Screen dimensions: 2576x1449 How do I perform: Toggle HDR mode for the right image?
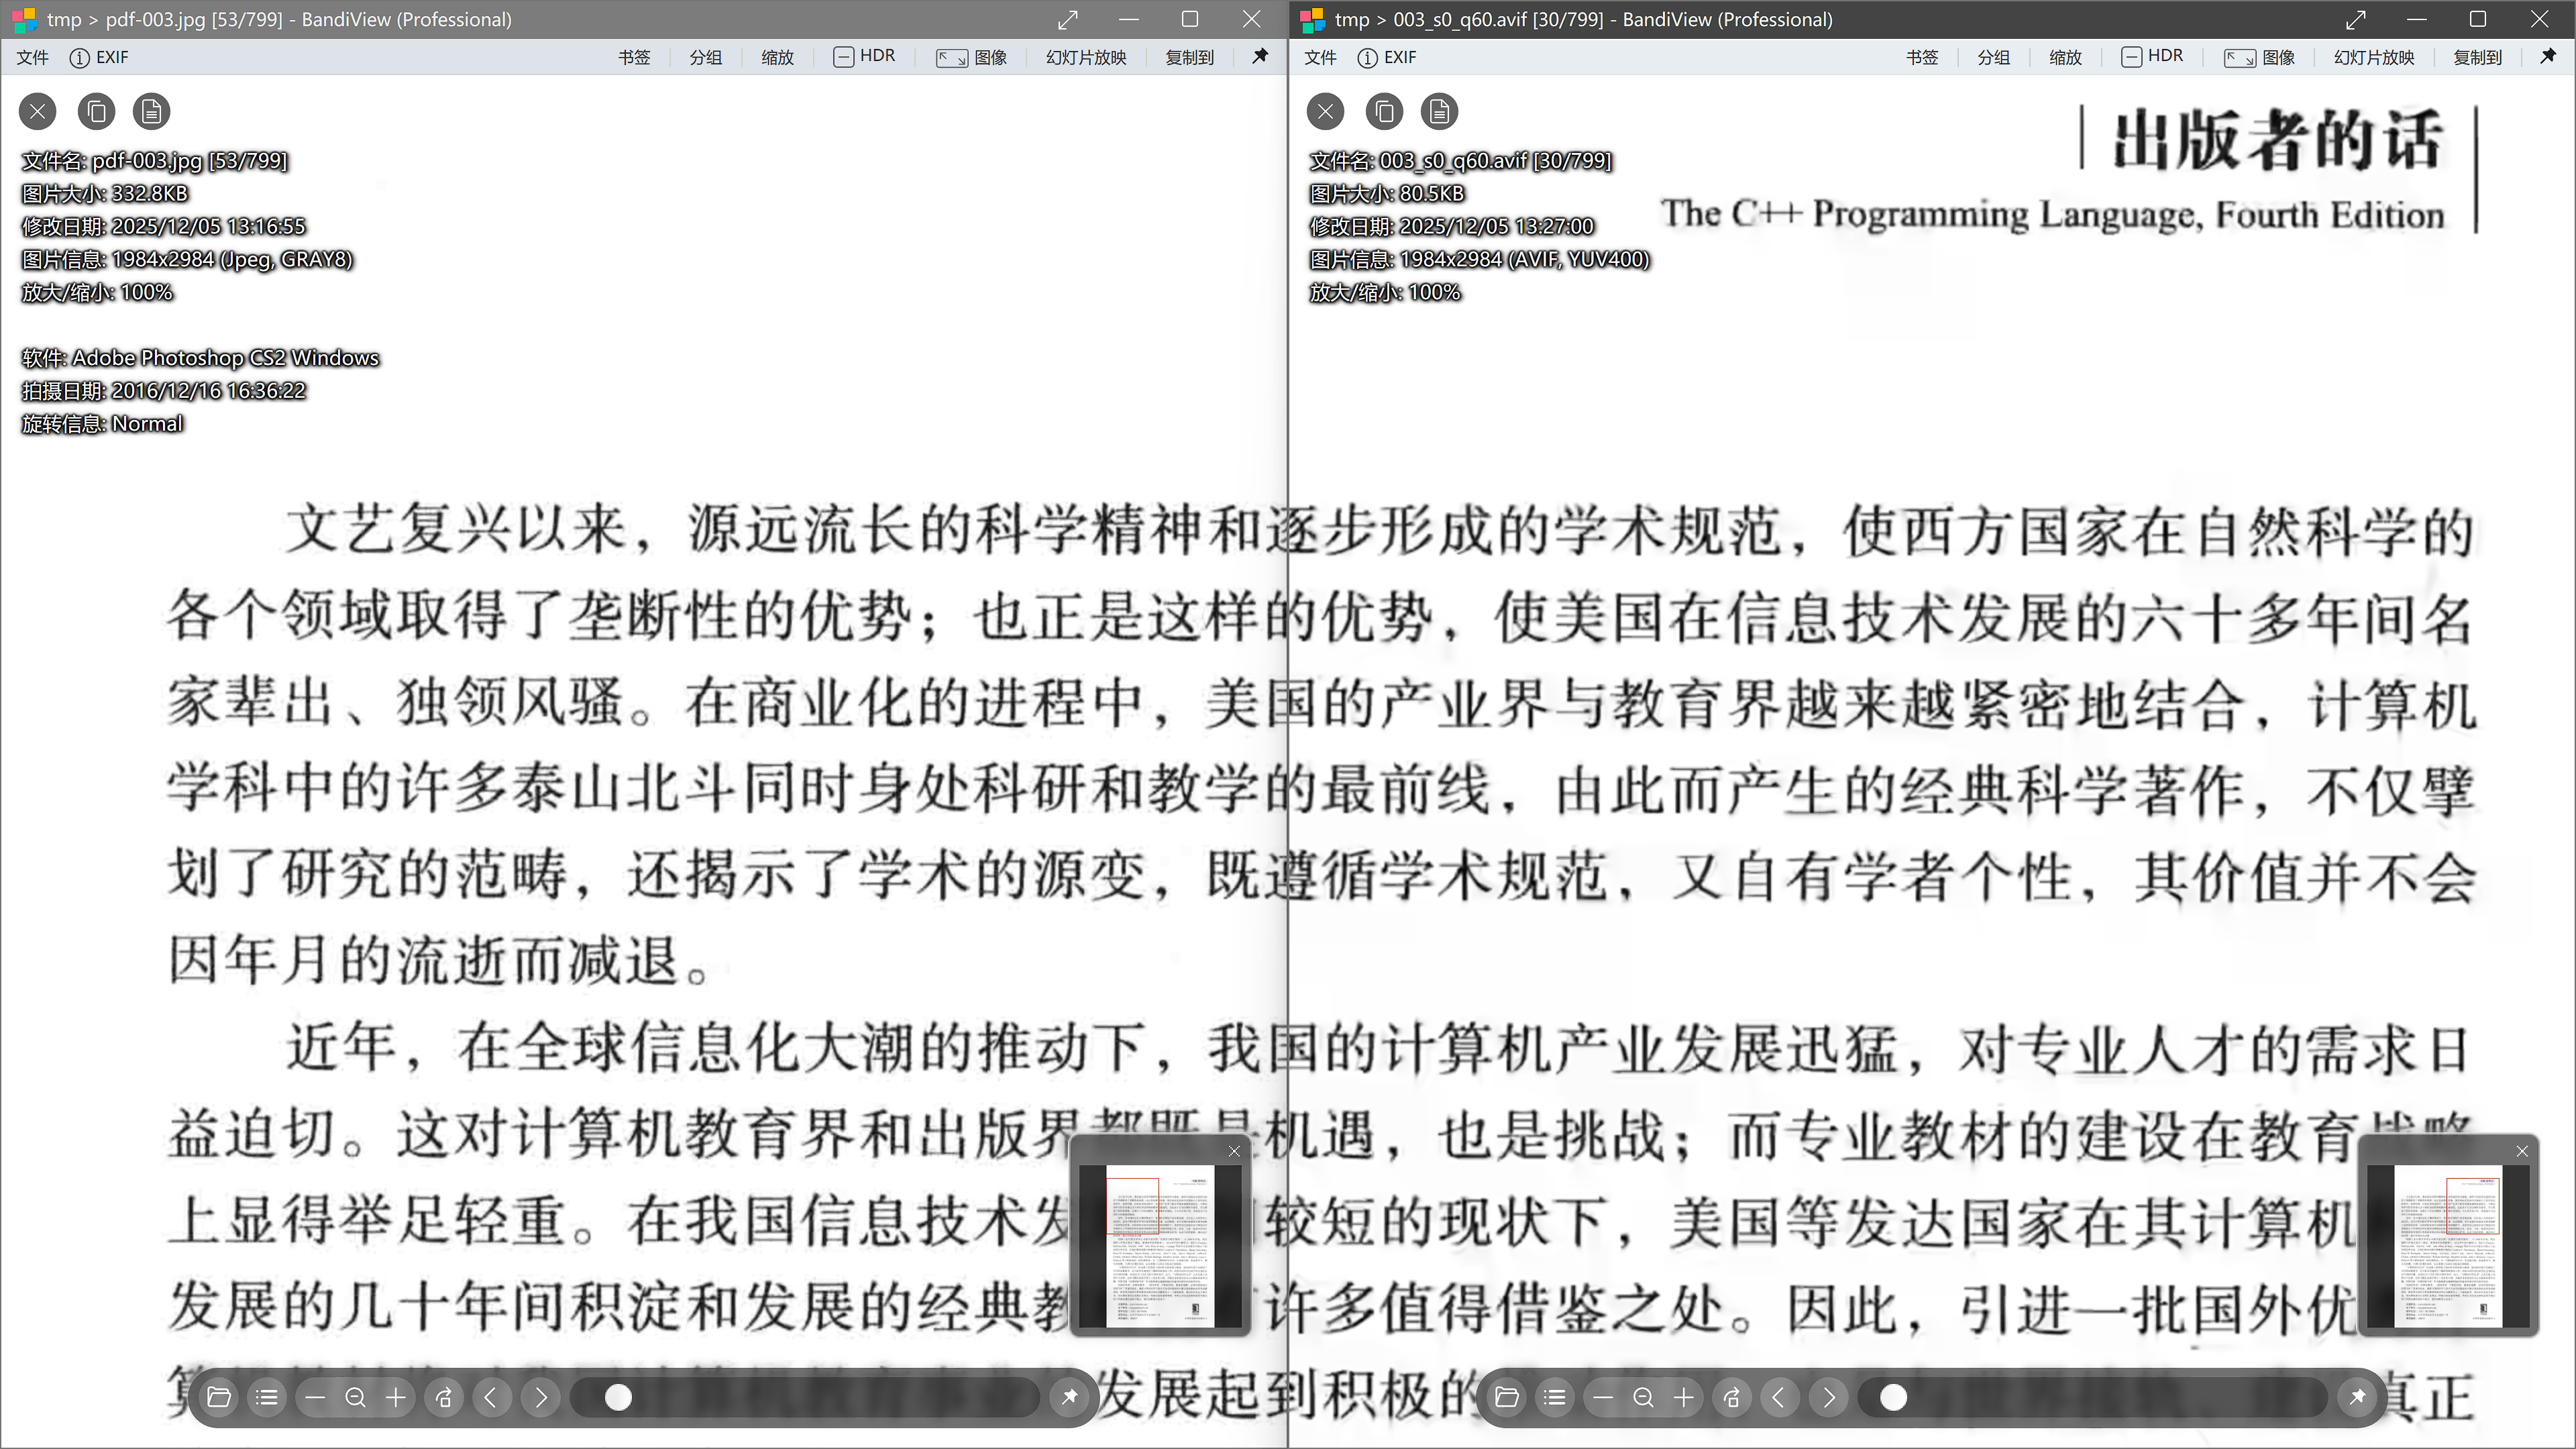tap(2152, 56)
